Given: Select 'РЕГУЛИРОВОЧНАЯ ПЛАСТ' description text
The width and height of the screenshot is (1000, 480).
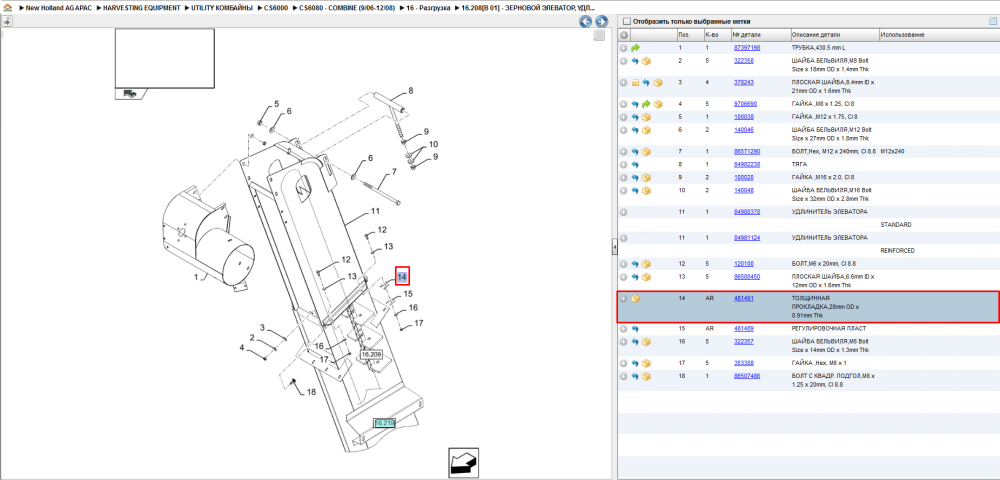Looking at the screenshot, I should click(x=828, y=329).
